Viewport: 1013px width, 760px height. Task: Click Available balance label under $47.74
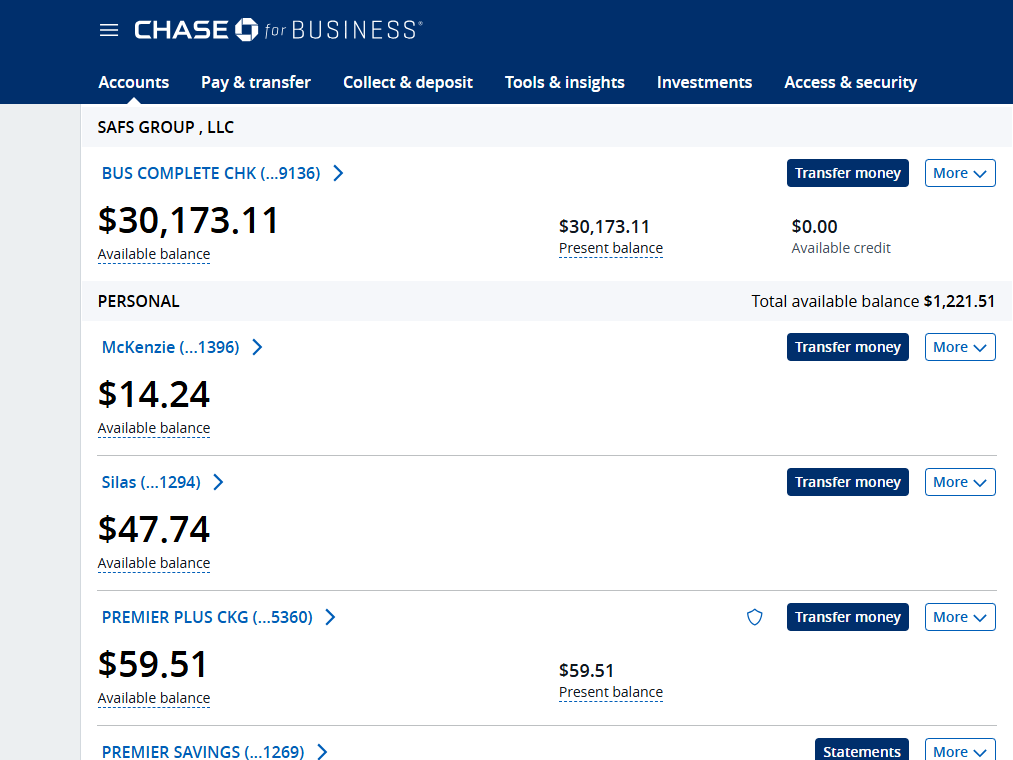pos(154,564)
